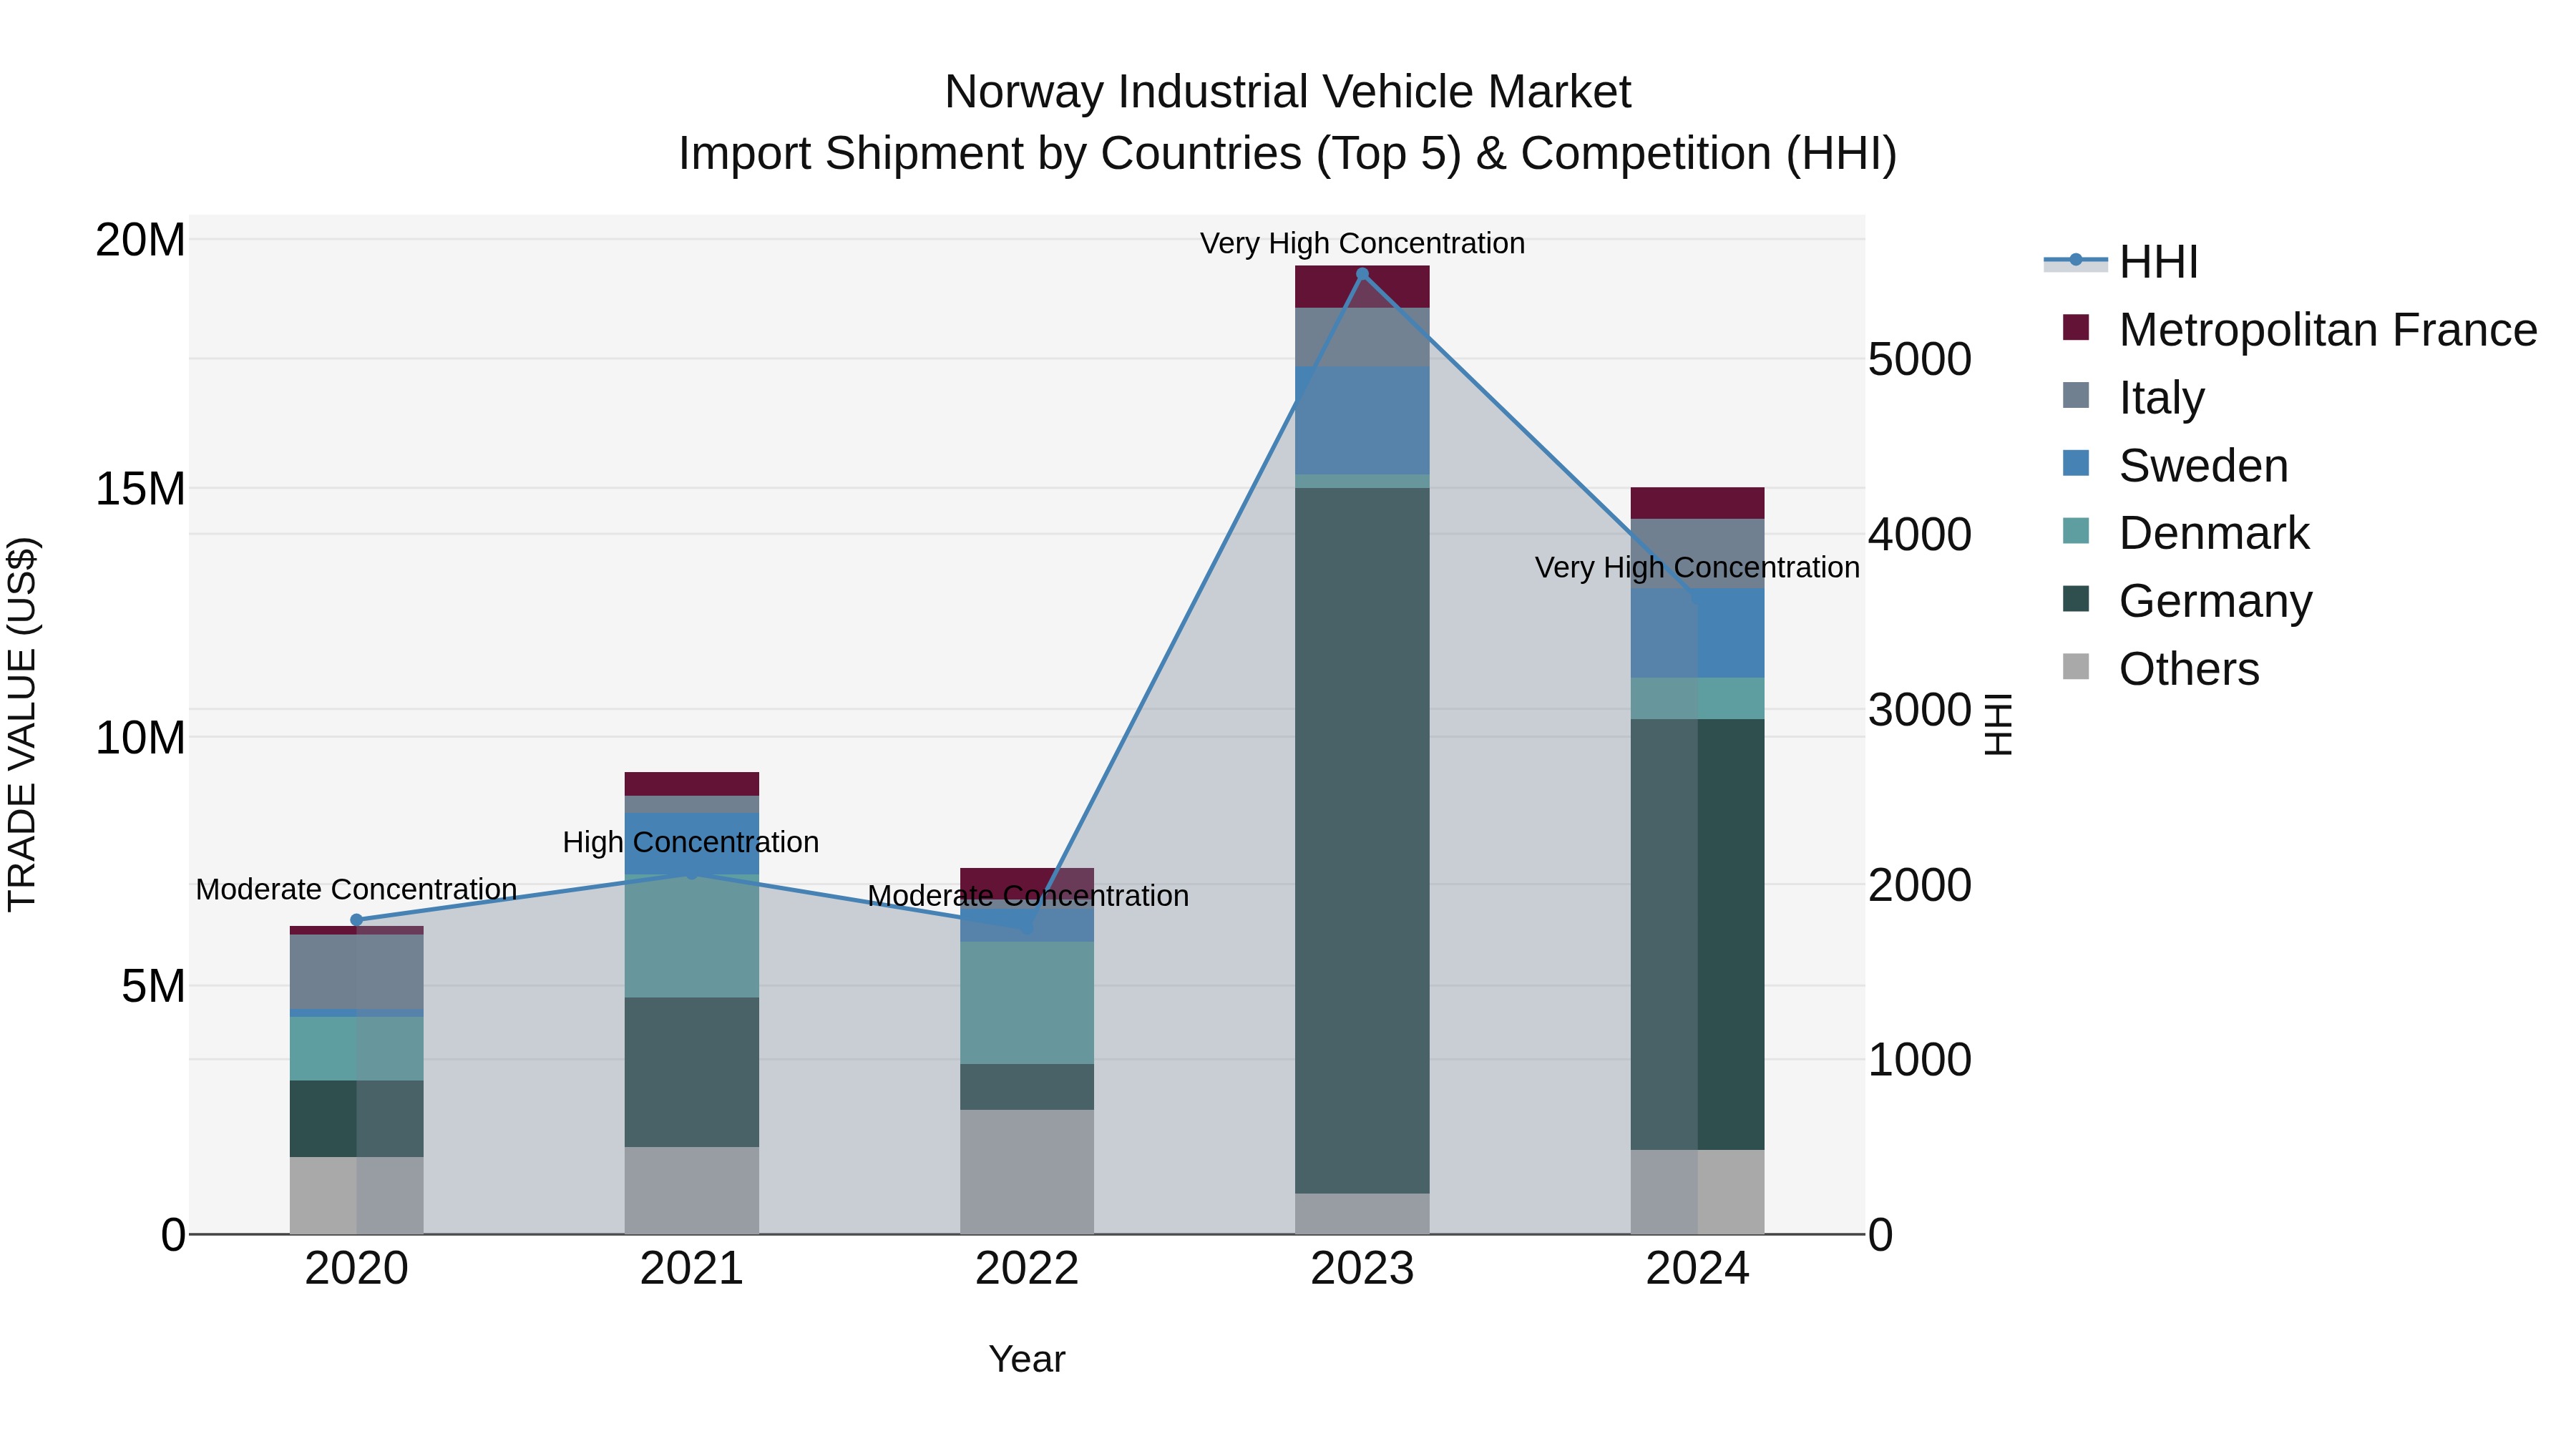
Task: Click the Italy slate legend swatch
Action: click(x=2076, y=395)
